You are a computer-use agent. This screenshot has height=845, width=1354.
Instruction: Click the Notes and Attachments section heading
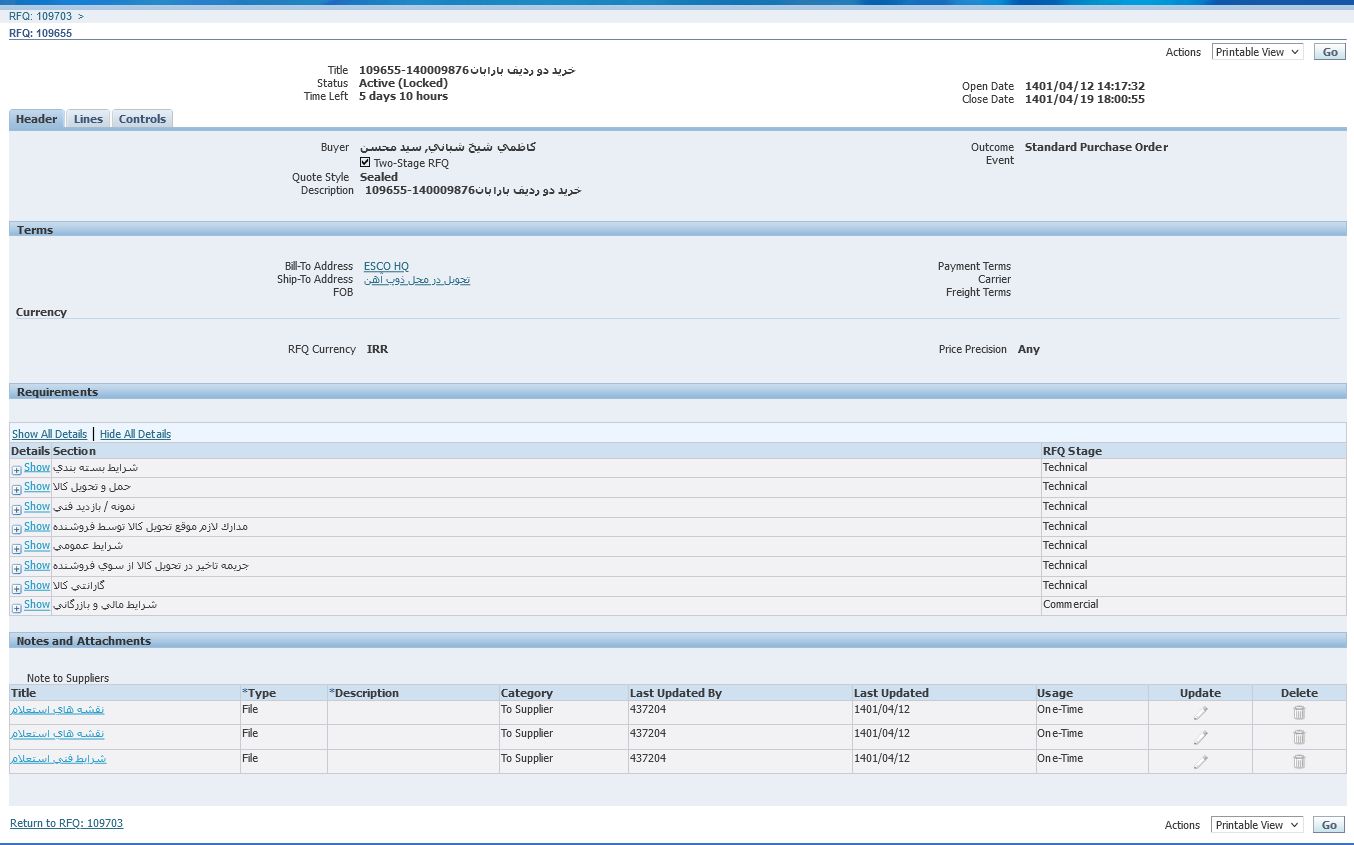[x=84, y=641]
